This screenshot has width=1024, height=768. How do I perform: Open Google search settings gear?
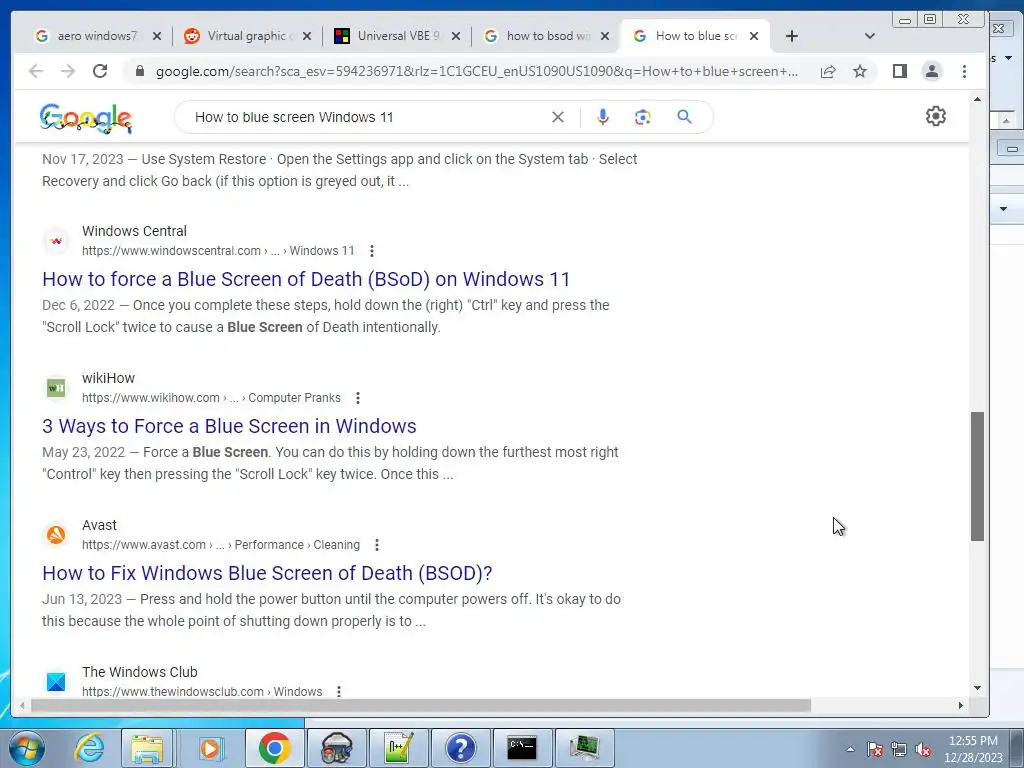coord(936,116)
